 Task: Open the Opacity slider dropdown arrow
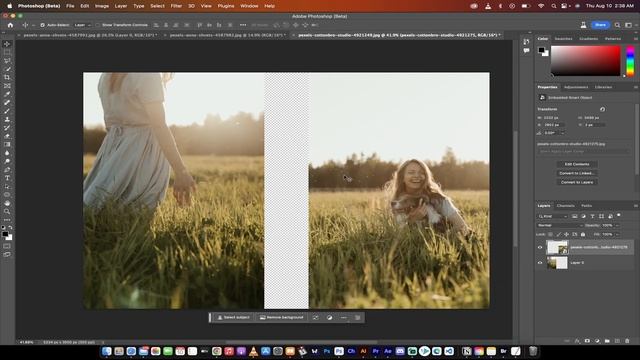coord(617,225)
